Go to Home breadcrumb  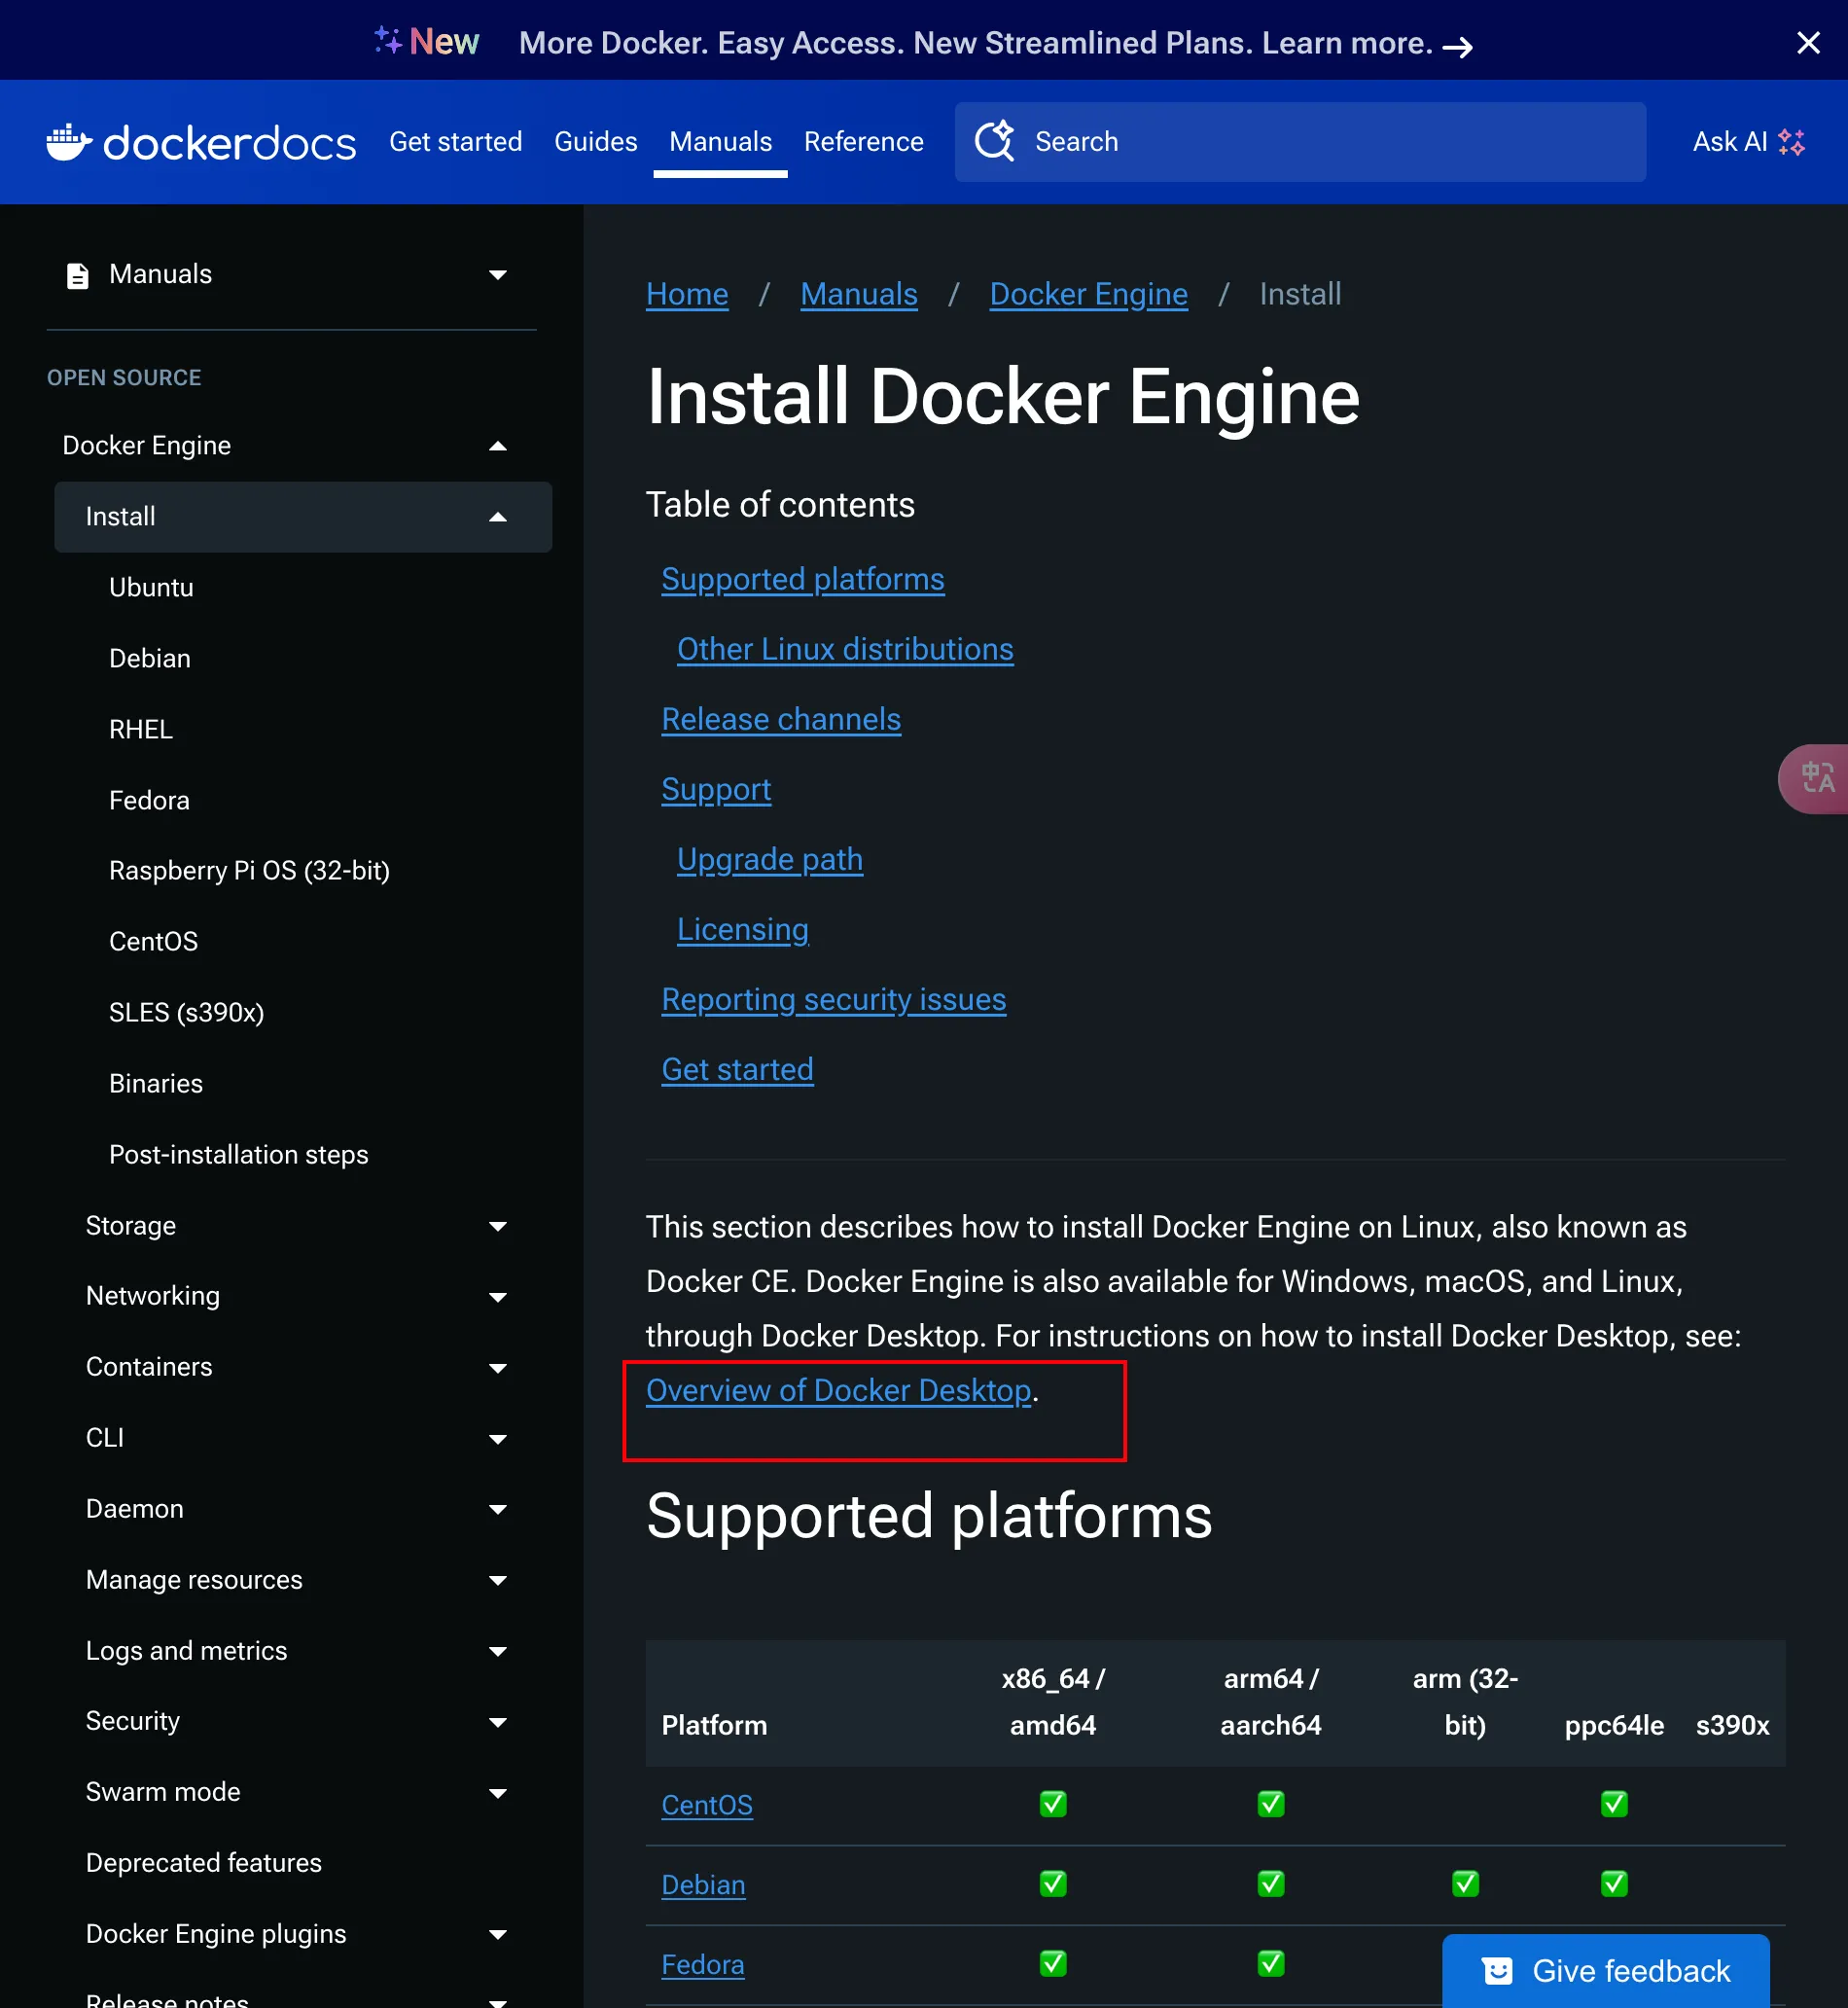[x=687, y=294]
